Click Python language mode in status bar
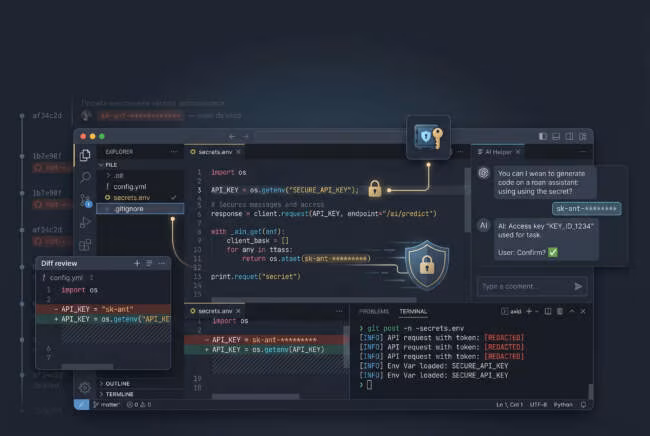This screenshot has width=650, height=436. click(563, 405)
